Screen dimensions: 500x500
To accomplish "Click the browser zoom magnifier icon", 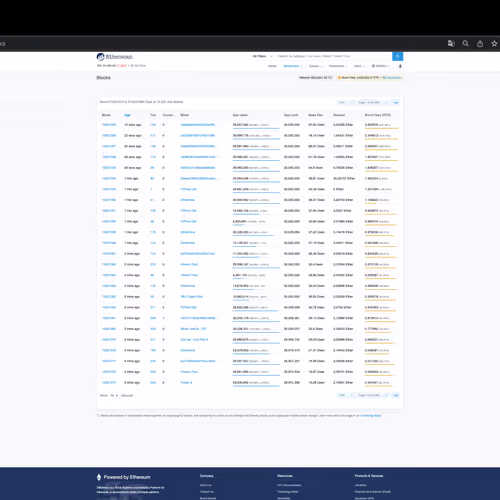I will point(465,43).
